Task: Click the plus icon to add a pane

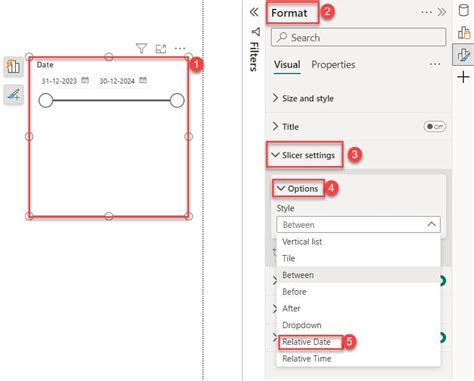Action: pyautogui.click(x=463, y=77)
